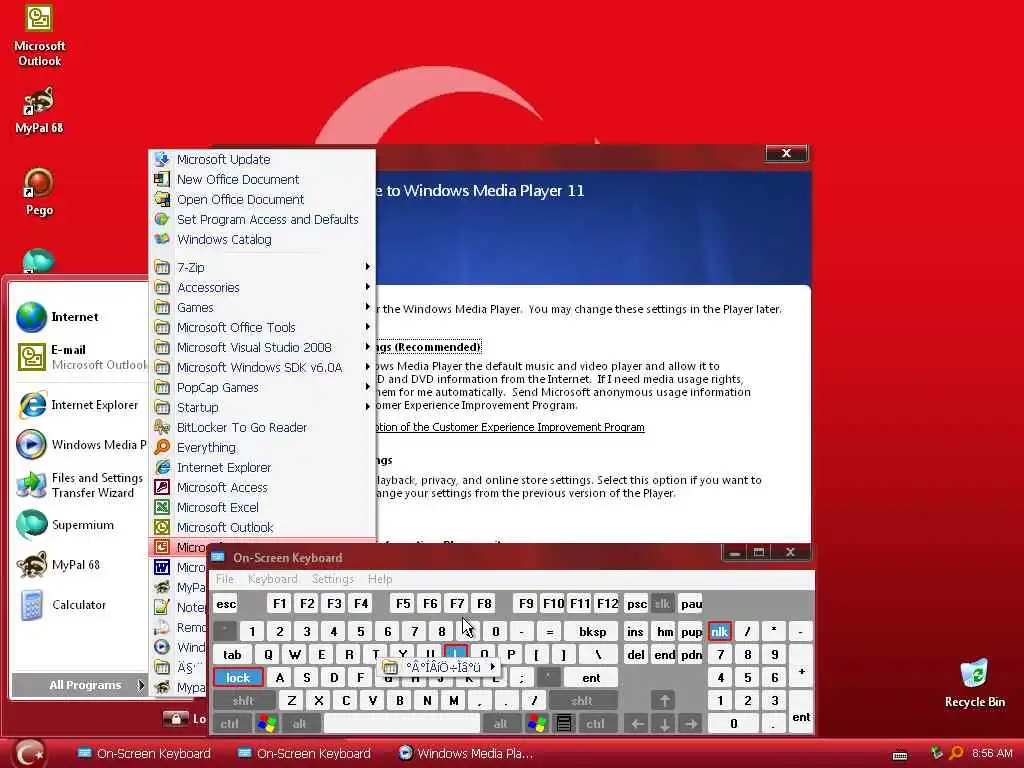
Task: Select New Office Document entry
Action: [x=263, y=180]
